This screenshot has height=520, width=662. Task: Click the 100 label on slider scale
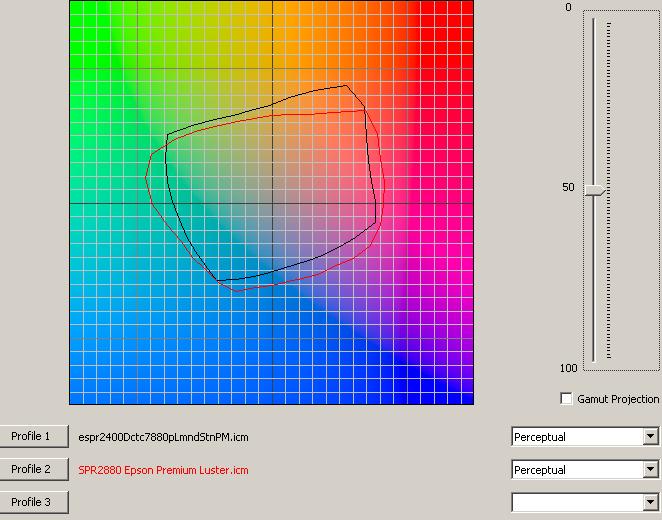[568, 368]
